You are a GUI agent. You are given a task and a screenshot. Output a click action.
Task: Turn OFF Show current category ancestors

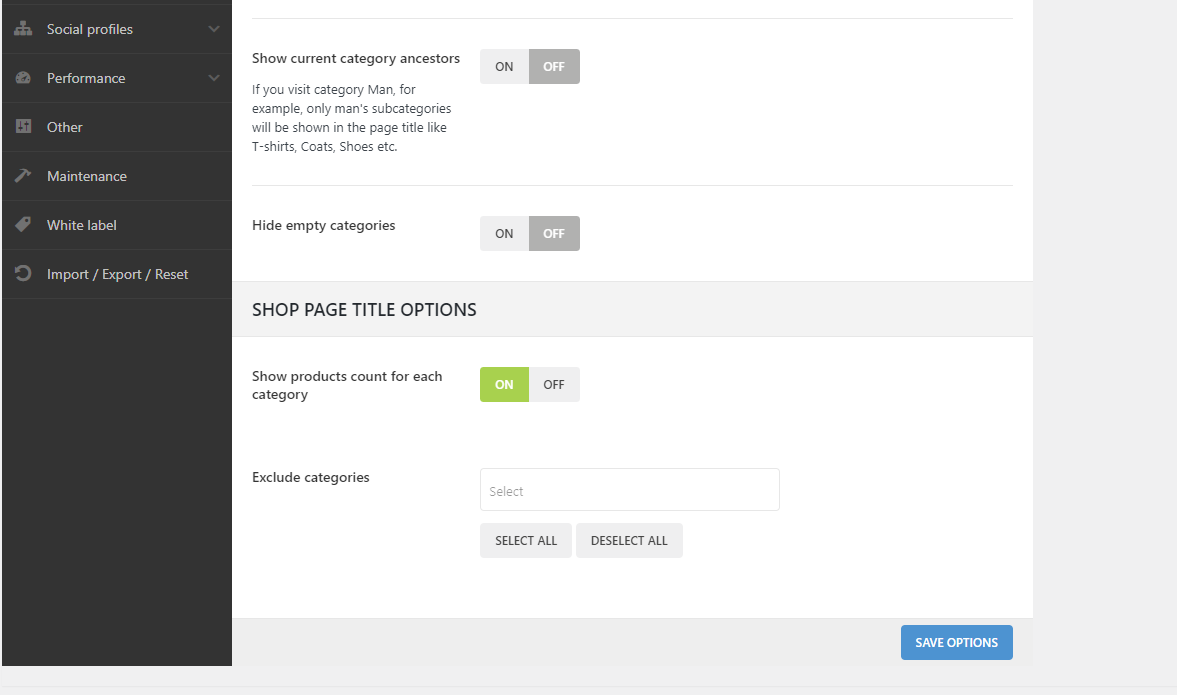554,67
